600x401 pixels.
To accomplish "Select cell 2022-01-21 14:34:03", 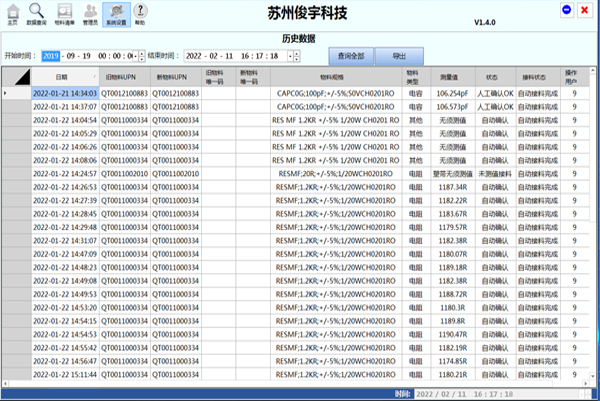I will coord(65,93).
